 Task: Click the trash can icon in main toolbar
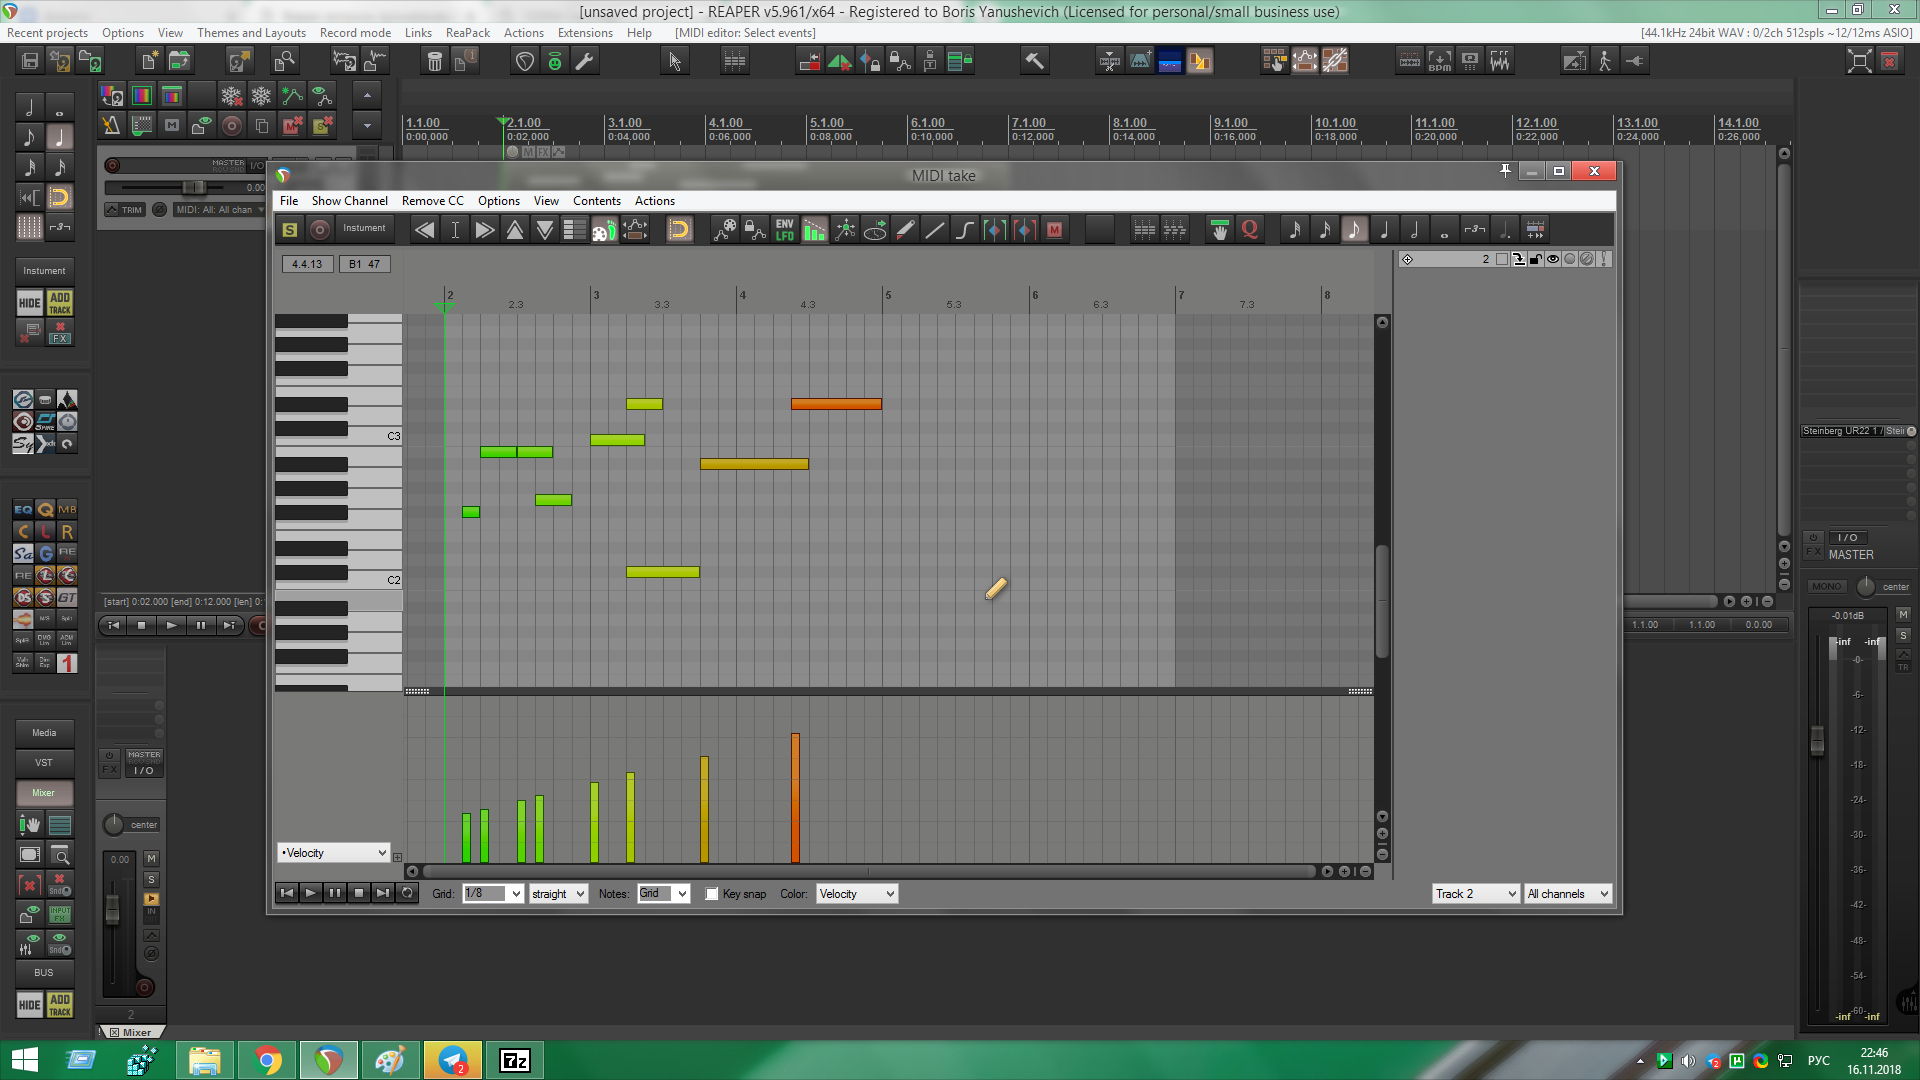pos(434,61)
